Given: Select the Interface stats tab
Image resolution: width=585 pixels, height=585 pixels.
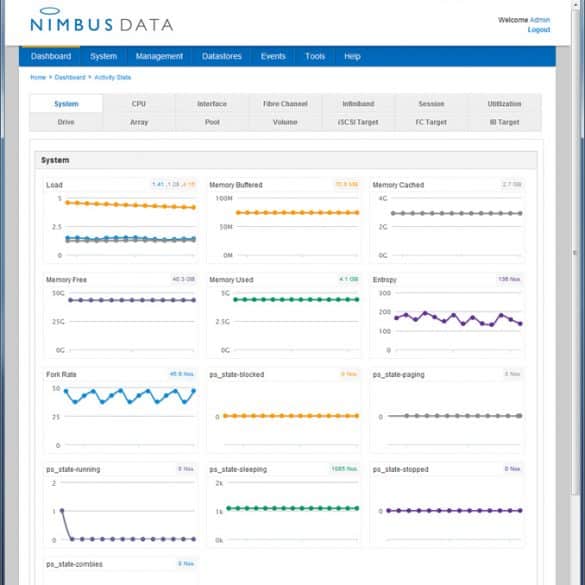Looking at the screenshot, I should [212, 104].
